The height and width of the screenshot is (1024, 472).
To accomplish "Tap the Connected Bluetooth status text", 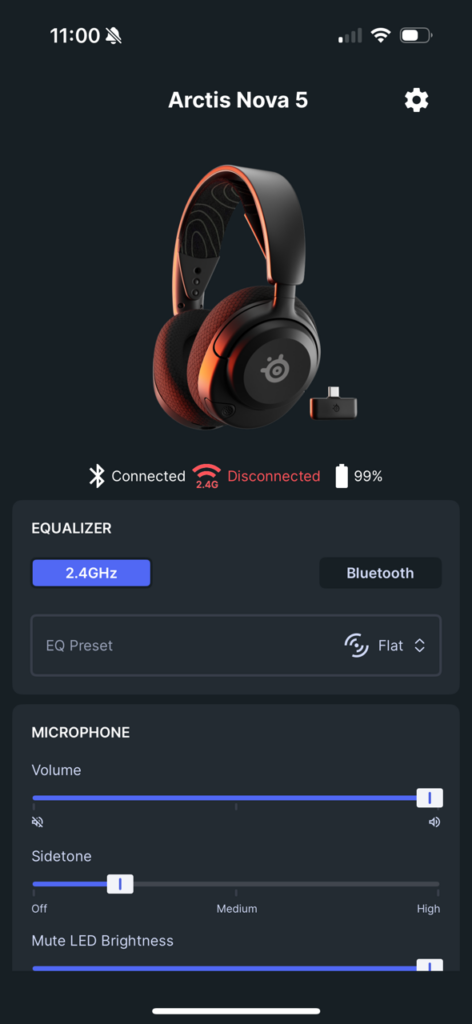I will (x=148, y=476).
